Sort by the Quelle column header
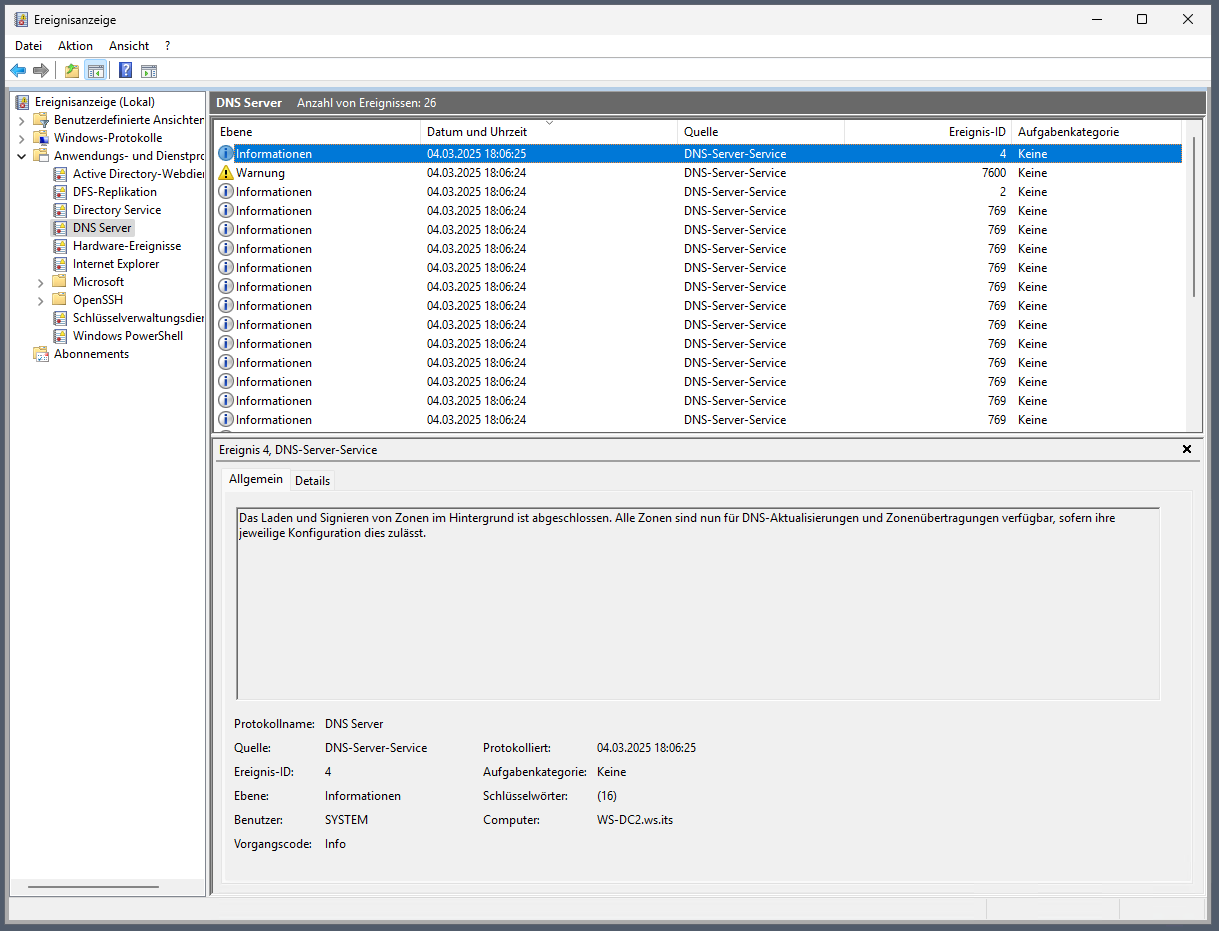 tap(761, 132)
